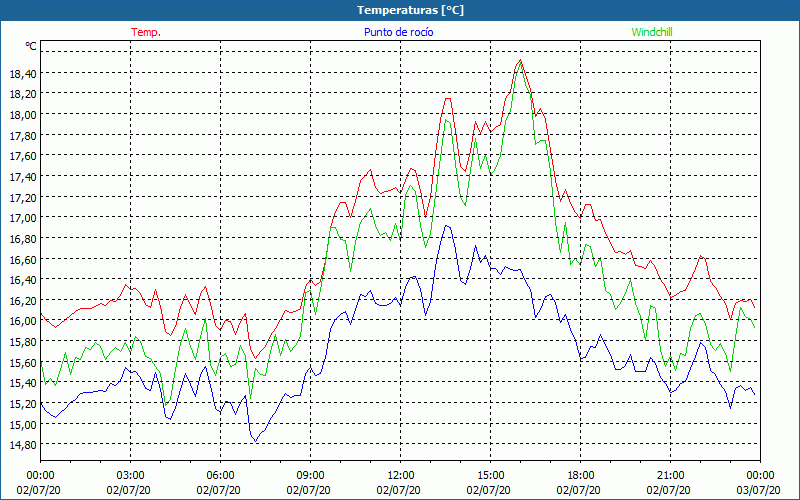Click the 16,60 y-axis value
This screenshot has width=800, height=500.
point(23,260)
